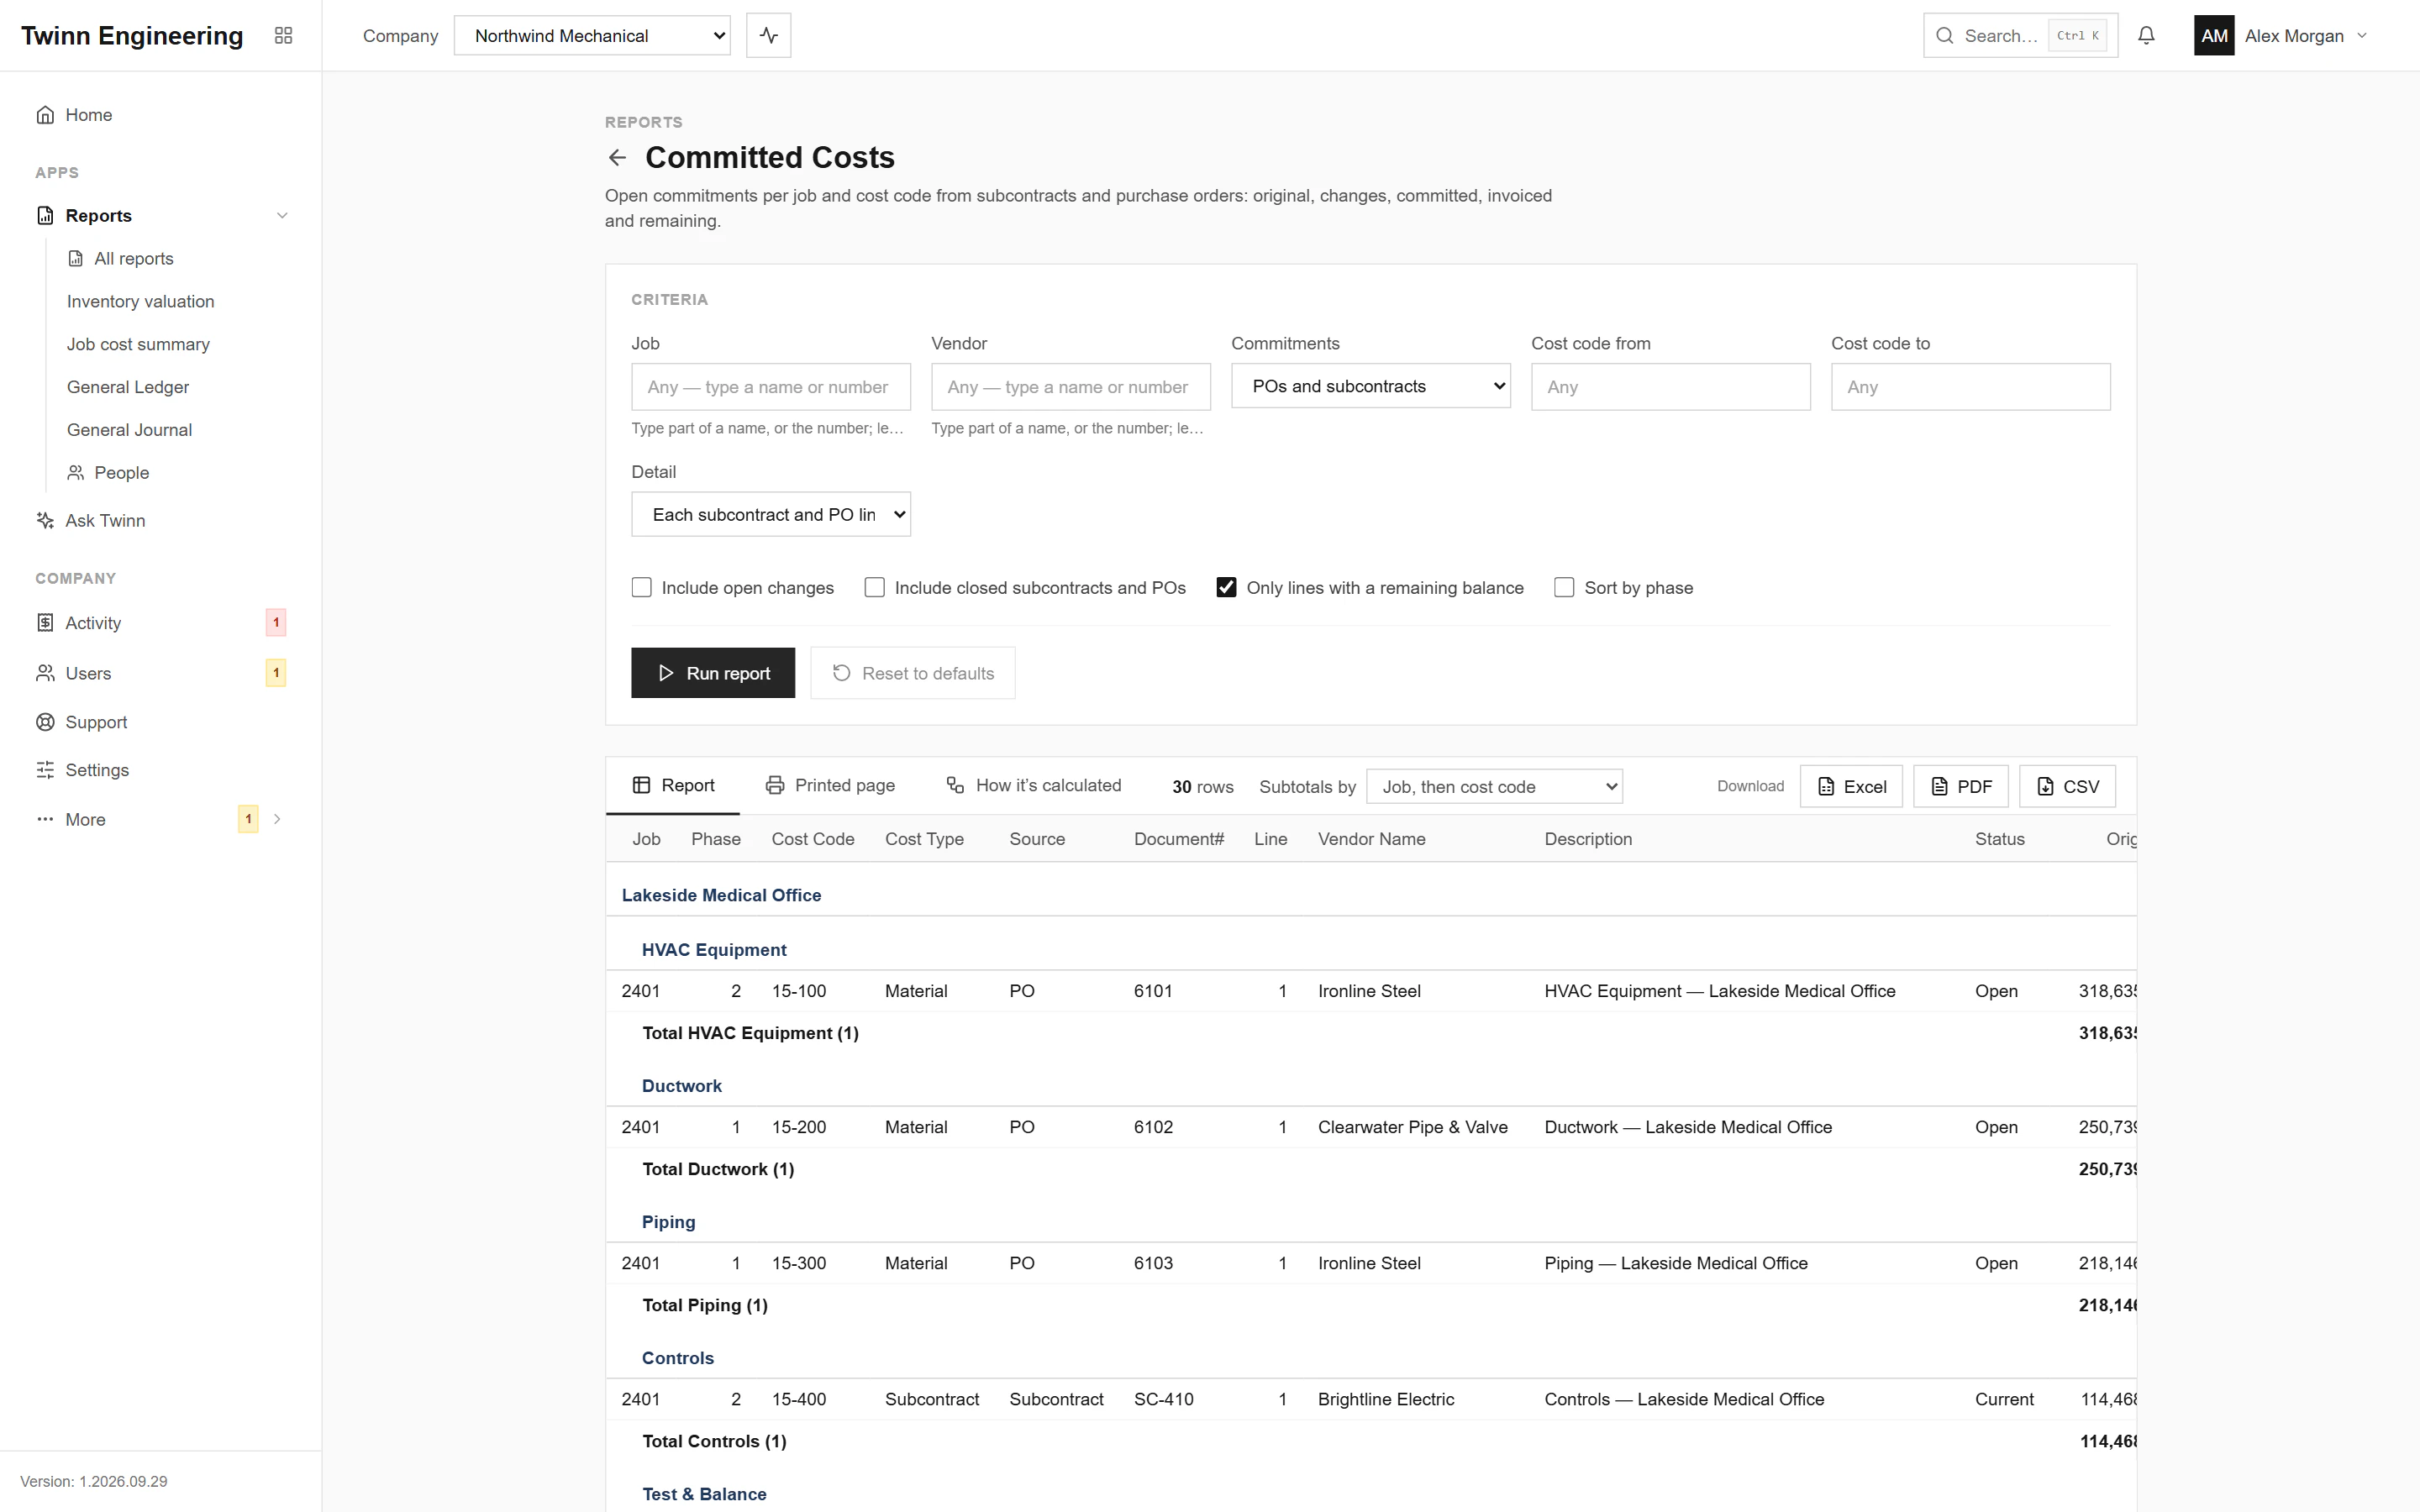Click the Vendor criteria input field
Image resolution: width=2420 pixels, height=1512 pixels.
[1070, 387]
